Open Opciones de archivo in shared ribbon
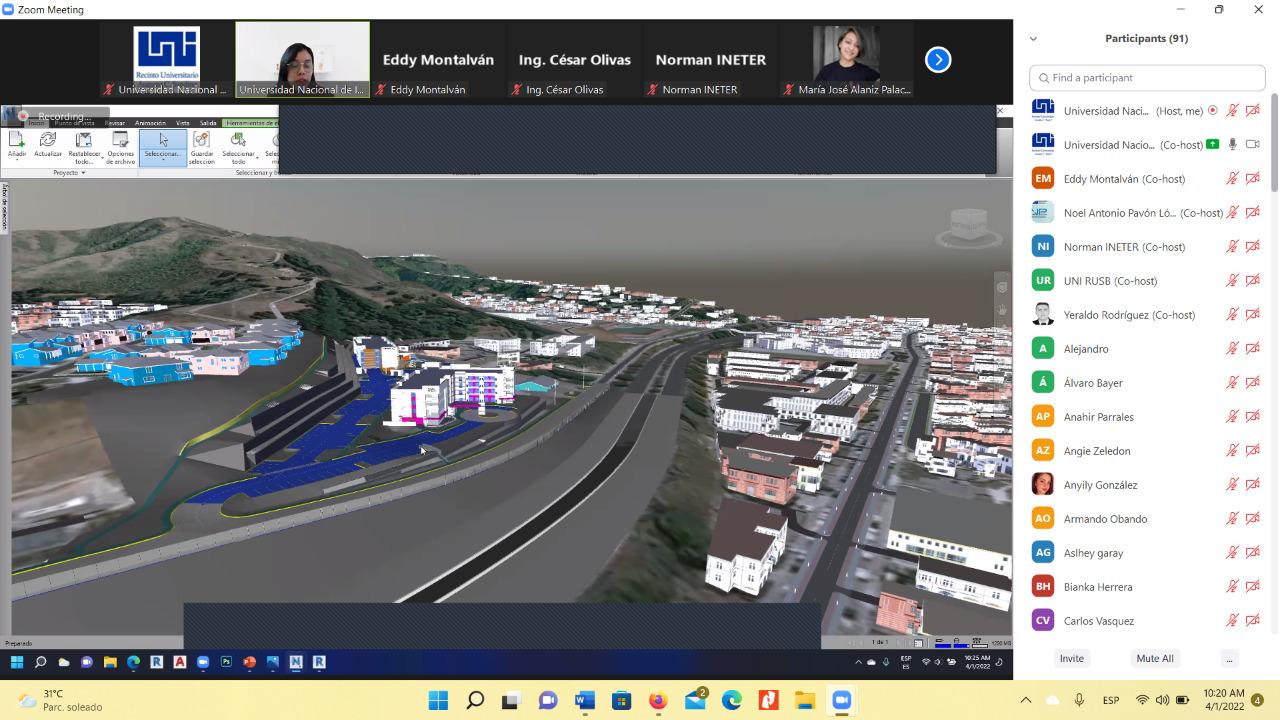The height and width of the screenshot is (720, 1280). pyautogui.click(x=120, y=148)
